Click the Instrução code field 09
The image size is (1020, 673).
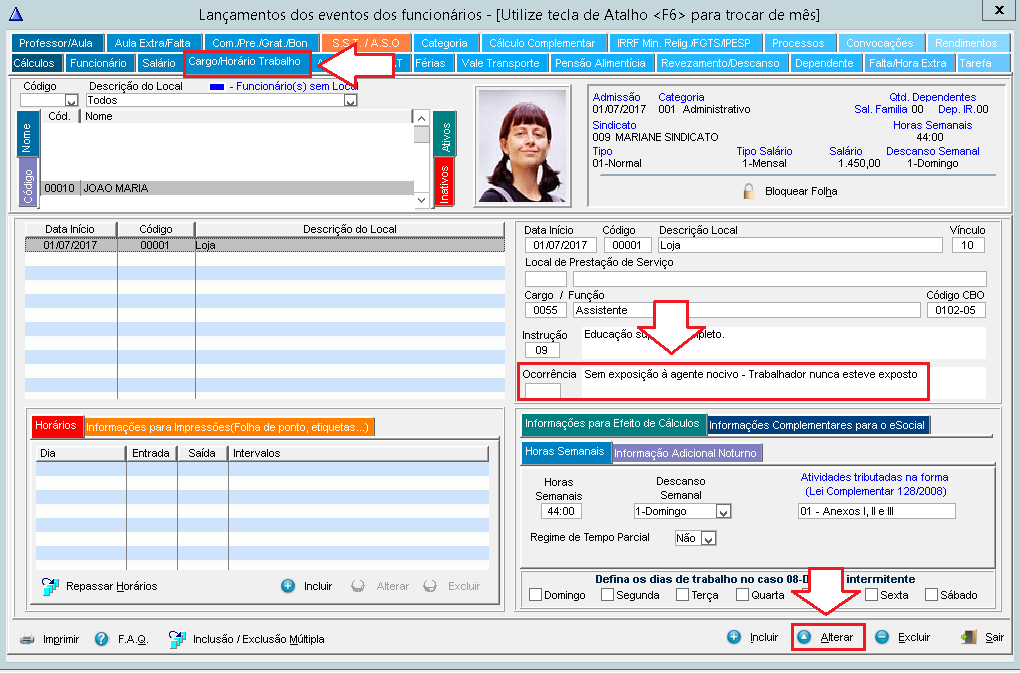click(541, 350)
